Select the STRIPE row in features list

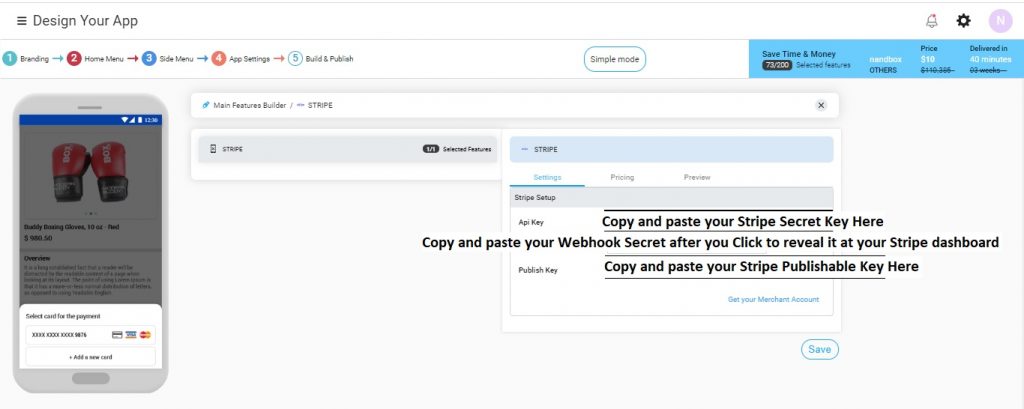coord(347,150)
